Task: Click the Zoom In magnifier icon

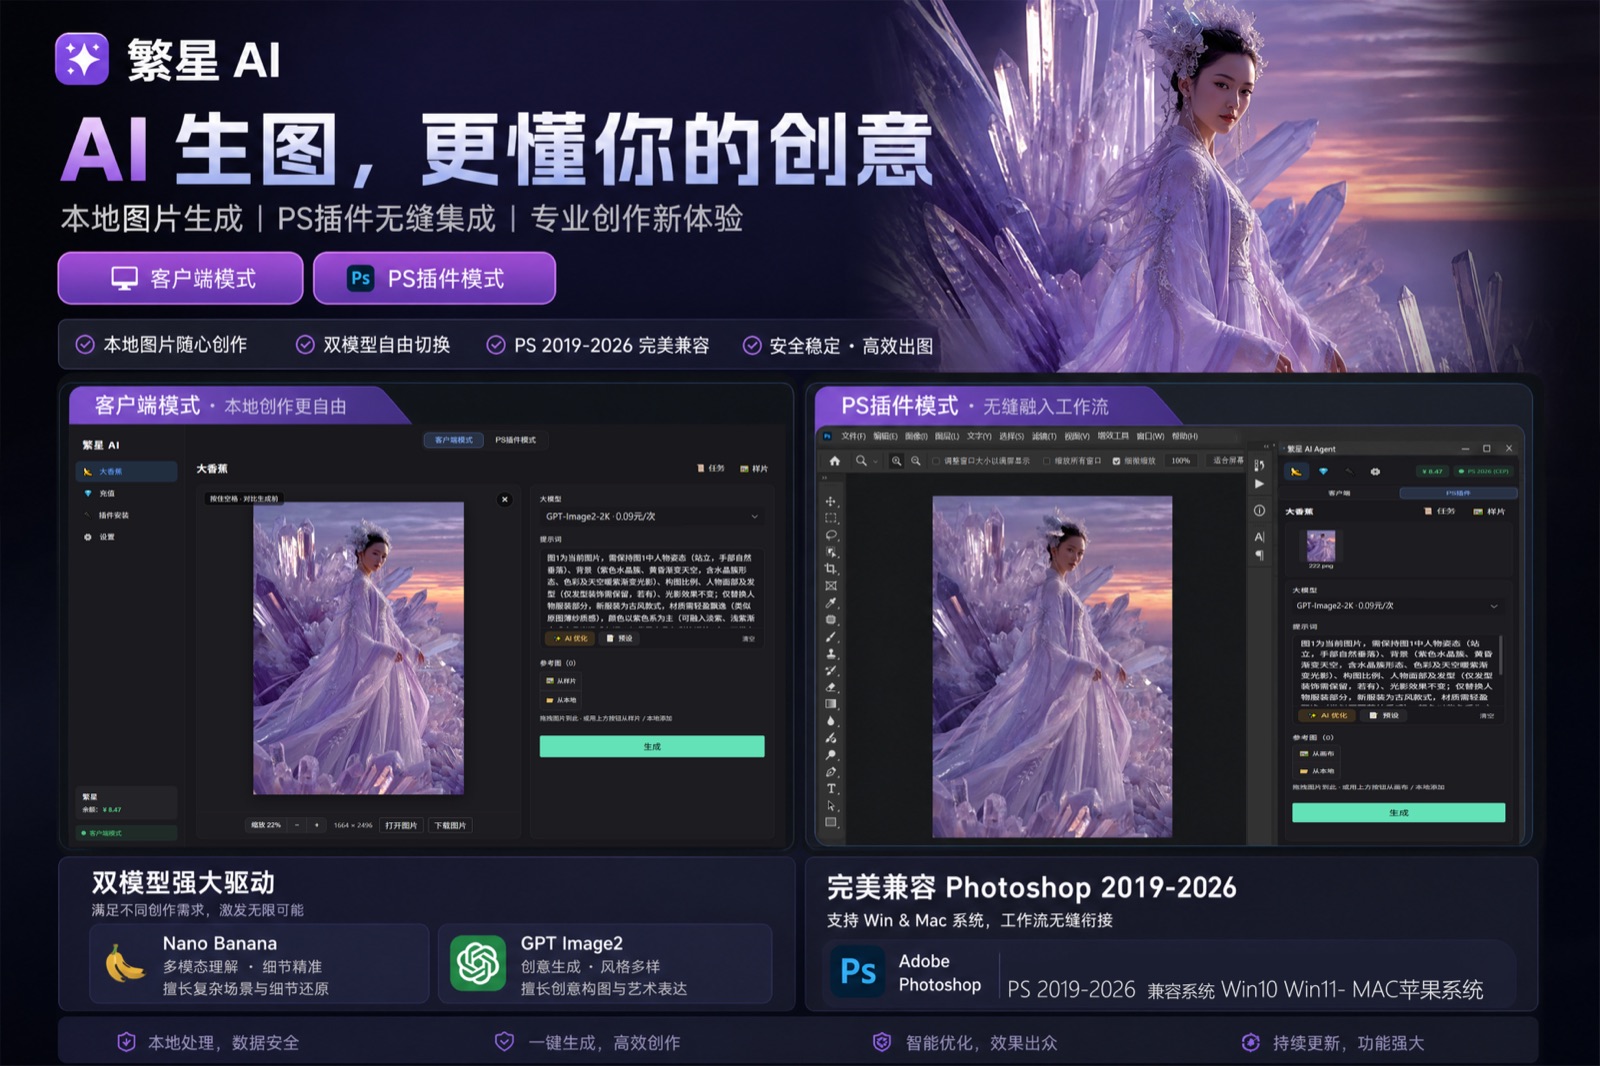Action: click(896, 461)
